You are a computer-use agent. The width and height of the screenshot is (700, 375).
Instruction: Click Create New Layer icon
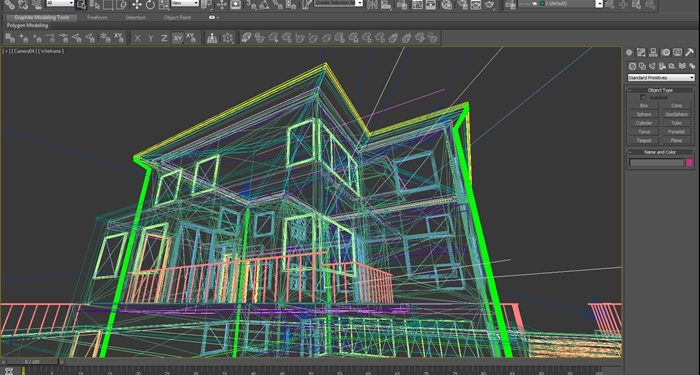[x=609, y=4]
